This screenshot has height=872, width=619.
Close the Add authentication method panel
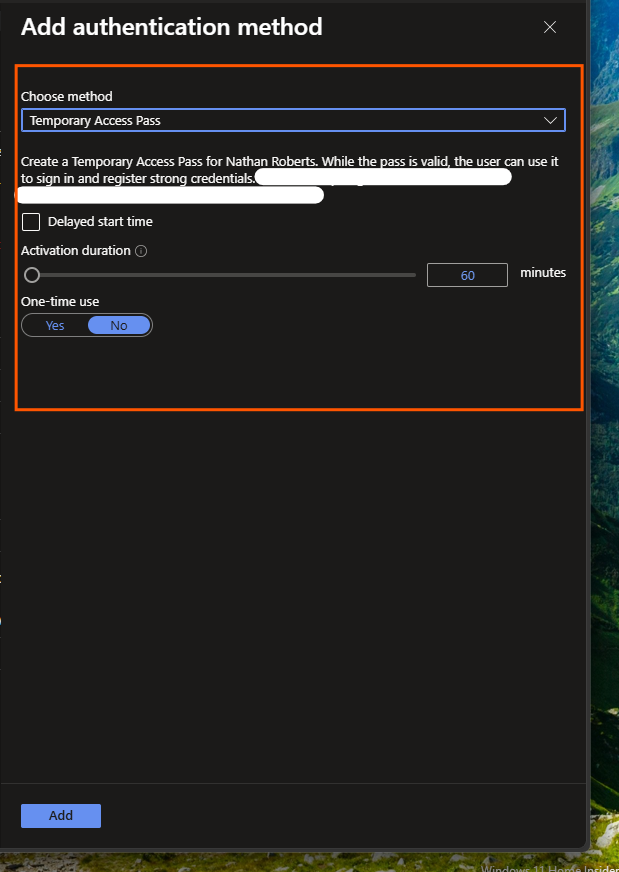click(549, 27)
